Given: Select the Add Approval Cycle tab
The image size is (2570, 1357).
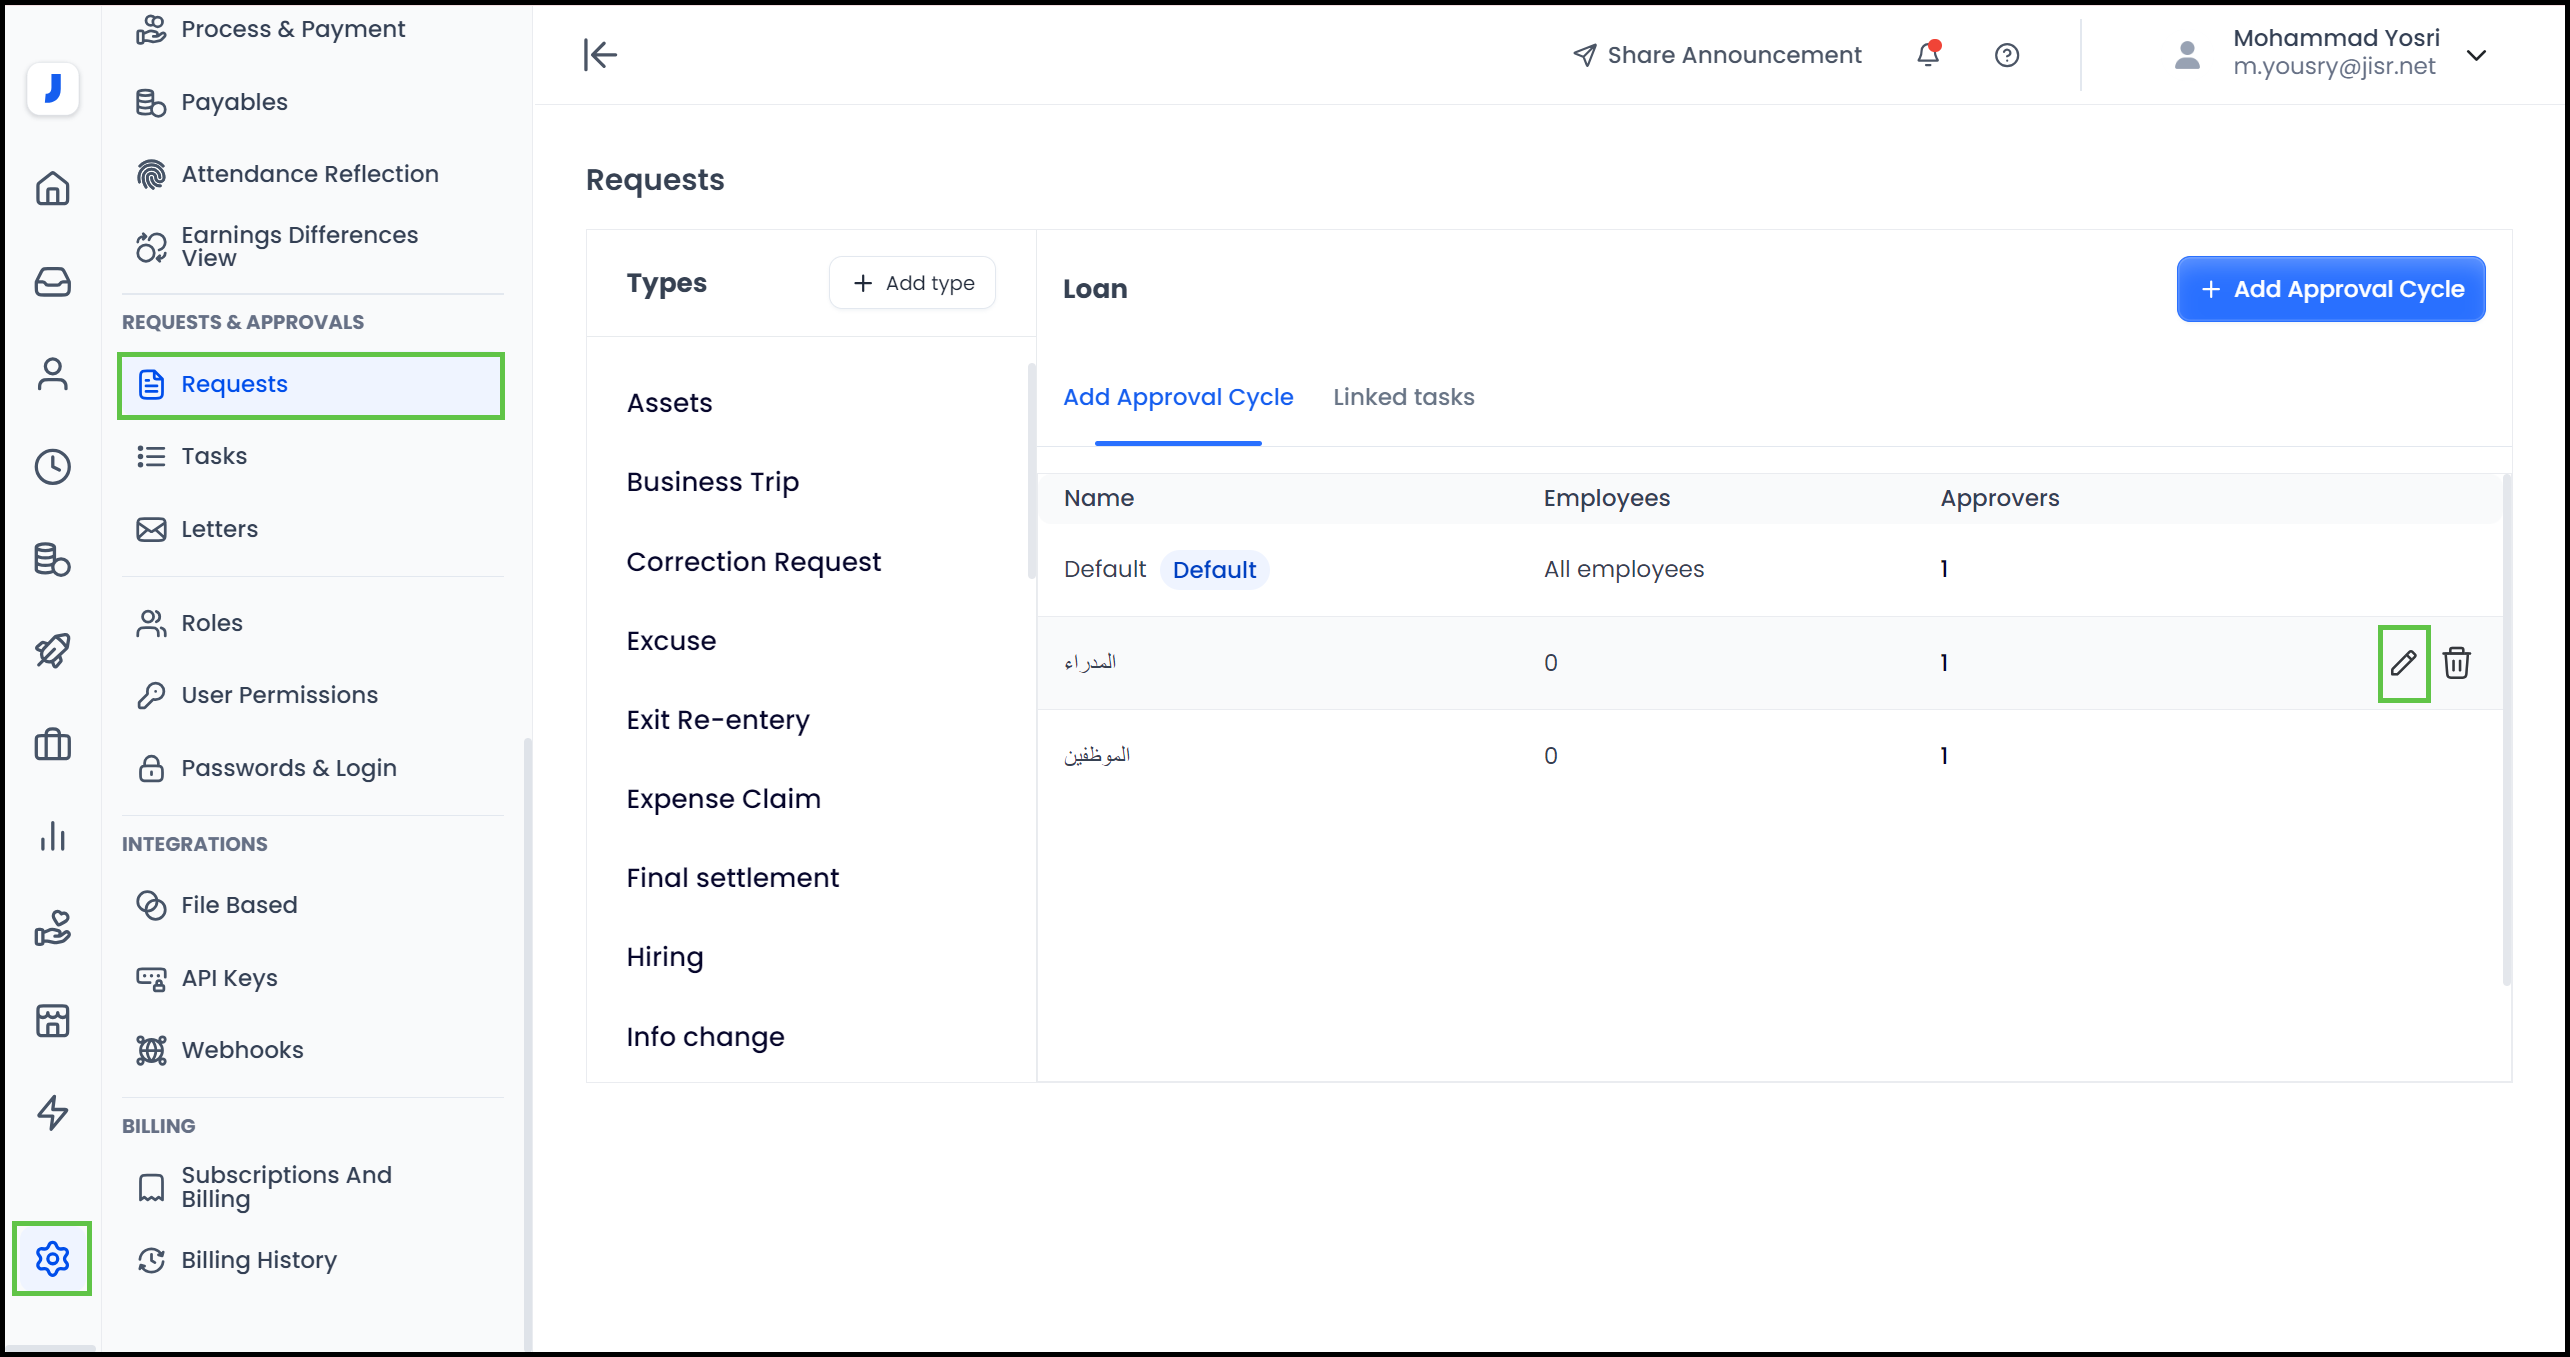Looking at the screenshot, I should (1177, 397).
